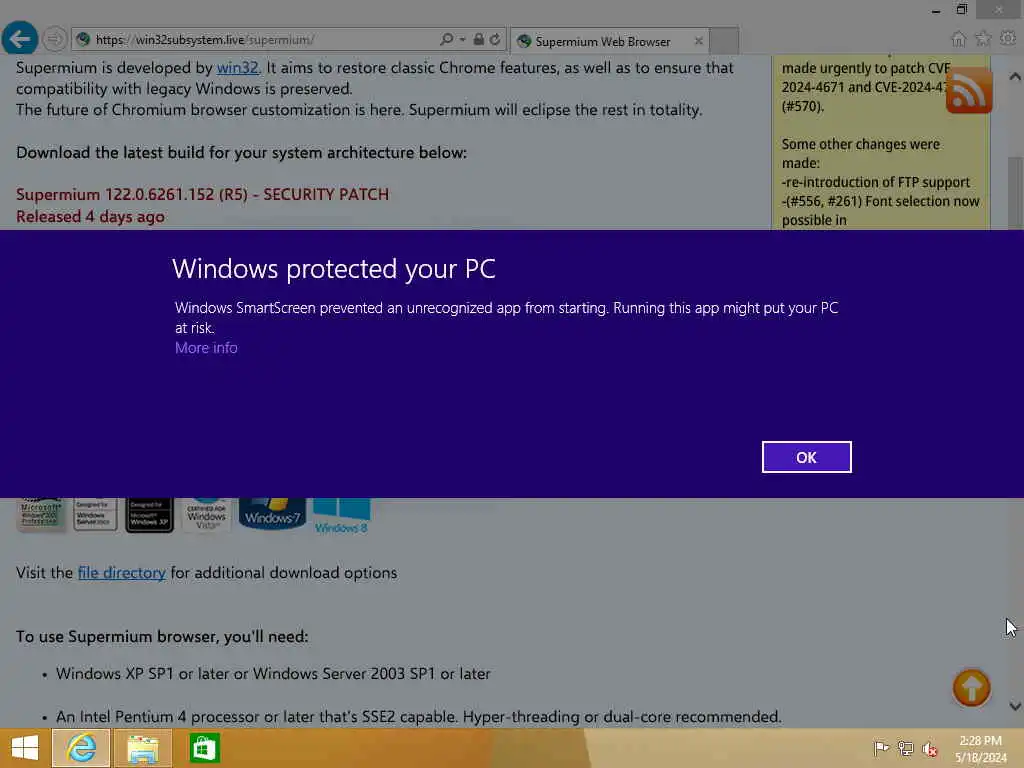1024x768 pixels.
Task: Click the Windows Vista badge
Action: click(x=206, y=516)
